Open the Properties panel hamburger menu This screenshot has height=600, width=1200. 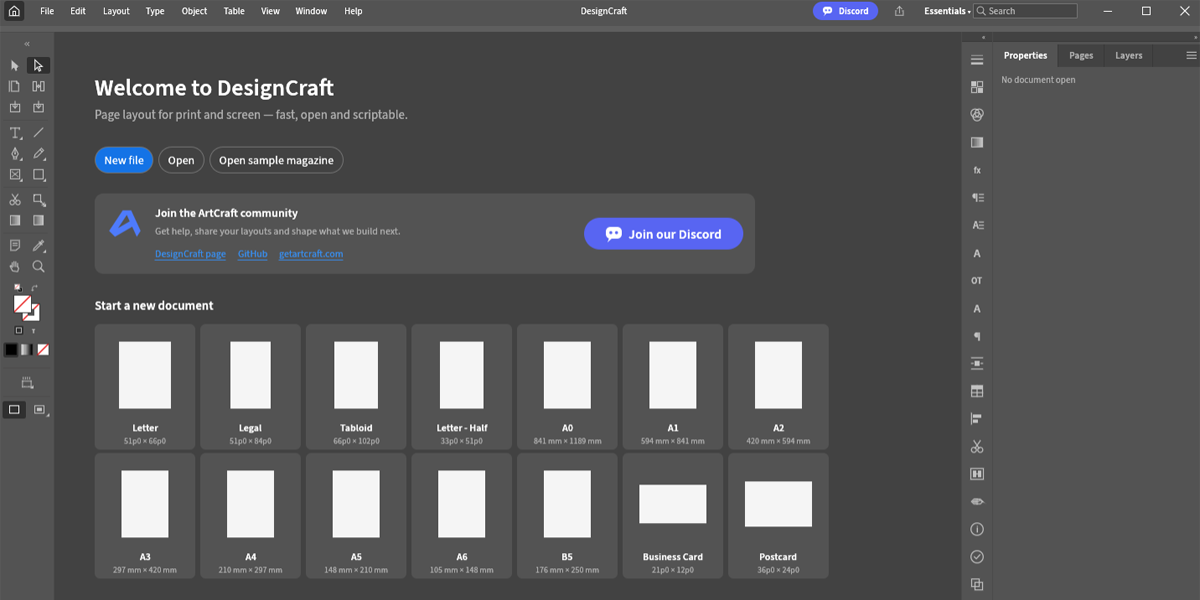[1190, 55]
